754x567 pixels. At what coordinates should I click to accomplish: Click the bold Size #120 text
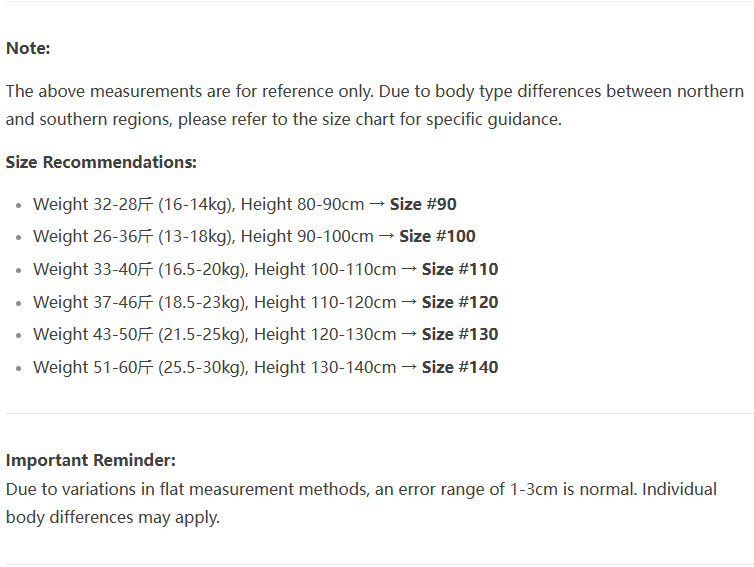tap(460, 302)
